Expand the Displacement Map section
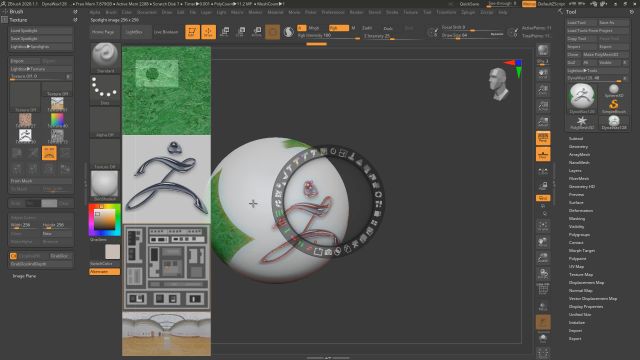This screenshot has height=360, width=640. coord(586,282)
